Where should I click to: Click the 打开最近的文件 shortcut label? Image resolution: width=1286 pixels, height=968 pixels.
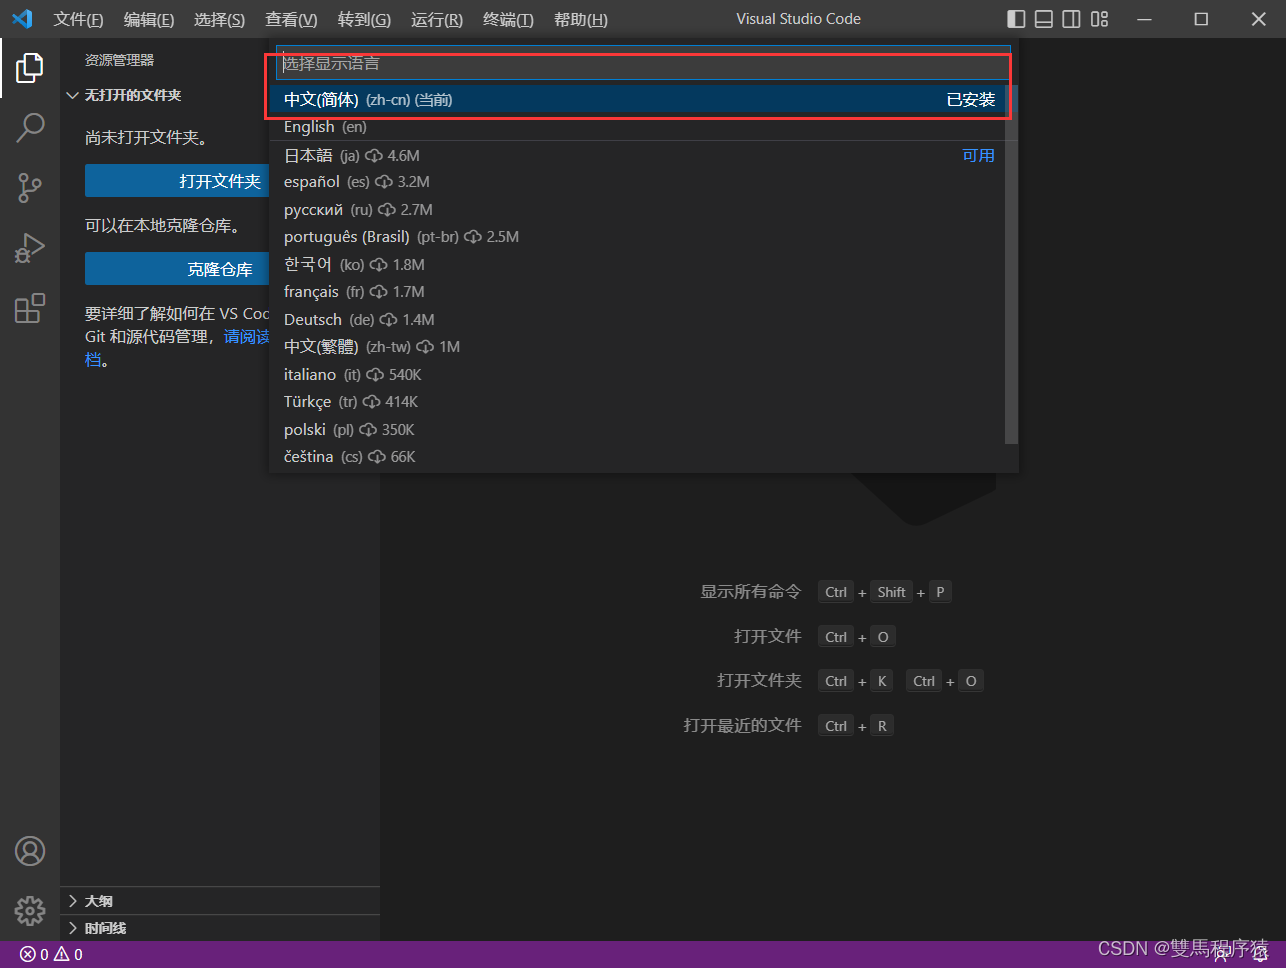[x=743, y=725]
